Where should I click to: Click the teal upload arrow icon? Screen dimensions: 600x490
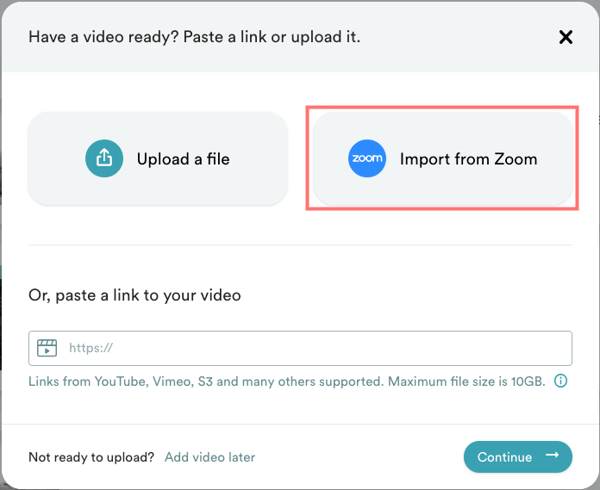point(104,158)
